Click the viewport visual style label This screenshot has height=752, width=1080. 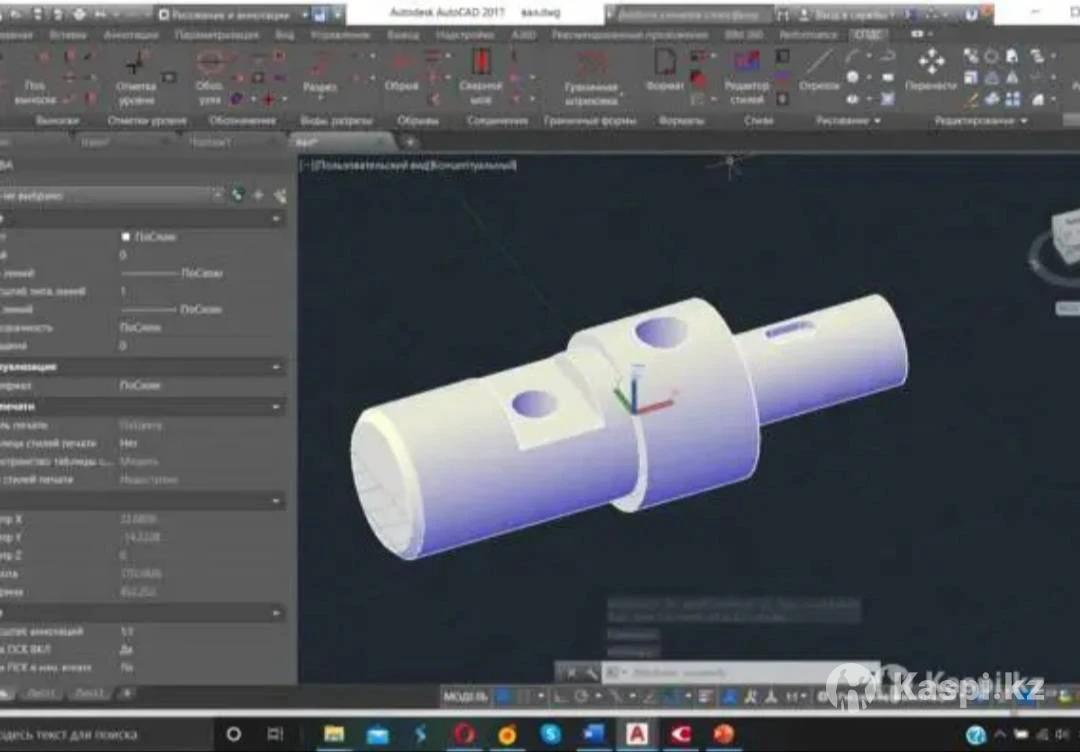(414, 165)
